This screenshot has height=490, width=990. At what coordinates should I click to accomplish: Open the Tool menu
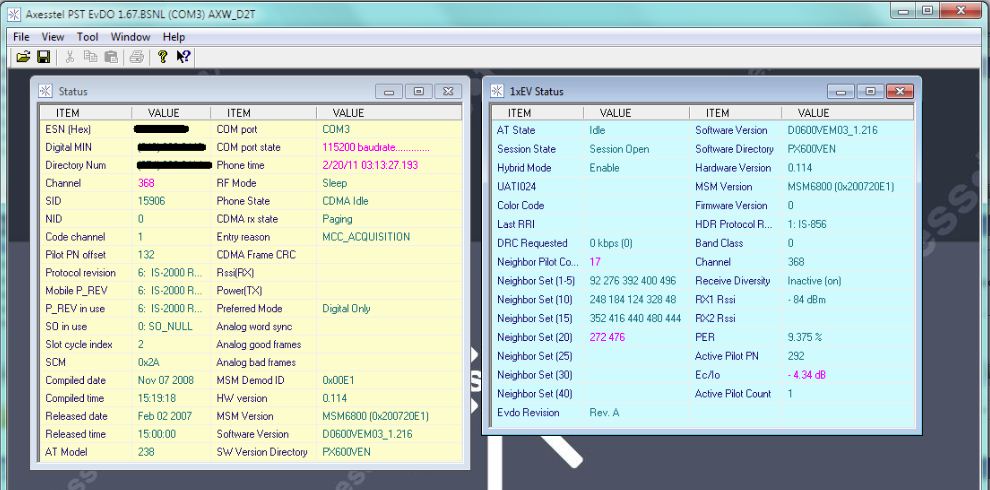pyautogui.click(x=87, y=37)
